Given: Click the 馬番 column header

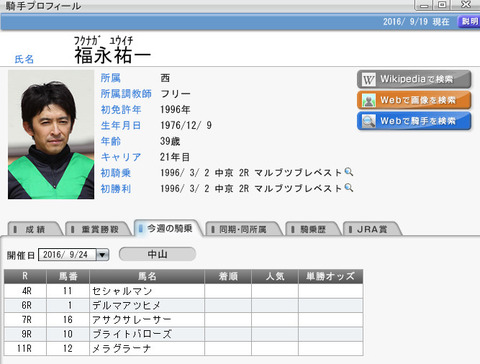Looking at the screenshot, I should [x=68, y=276].
